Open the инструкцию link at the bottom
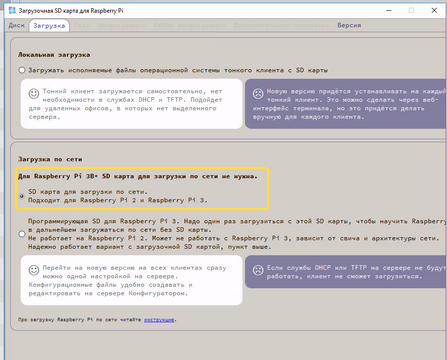Viewport: 447px width, 360px height. pyautogui.click(x=159, y=320)
